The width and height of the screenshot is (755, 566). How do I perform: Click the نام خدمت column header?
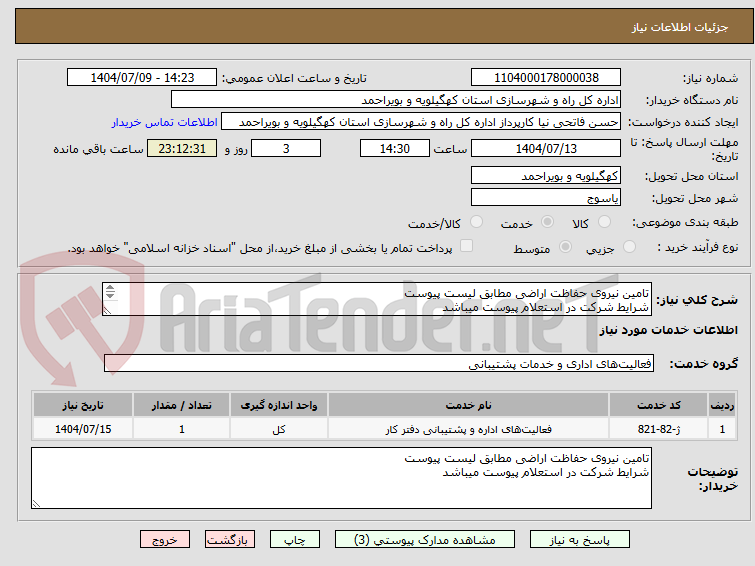(469, 405)
